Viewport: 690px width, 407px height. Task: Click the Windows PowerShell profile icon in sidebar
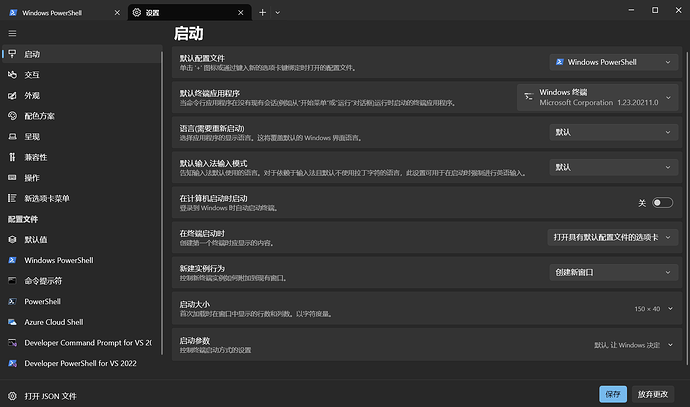point(12,260)
